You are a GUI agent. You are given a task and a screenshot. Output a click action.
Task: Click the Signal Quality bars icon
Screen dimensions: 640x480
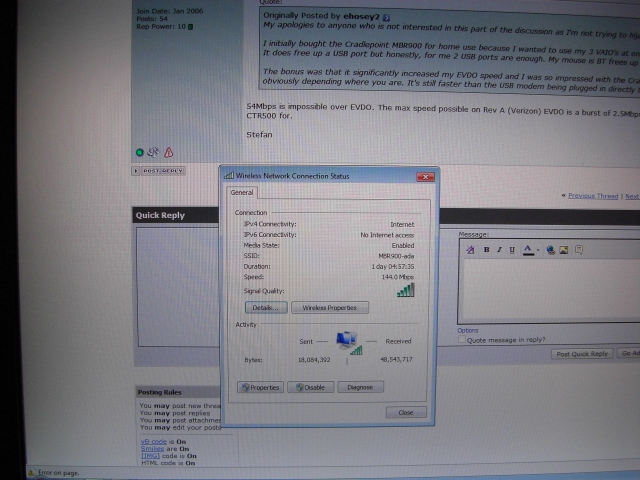406,290
